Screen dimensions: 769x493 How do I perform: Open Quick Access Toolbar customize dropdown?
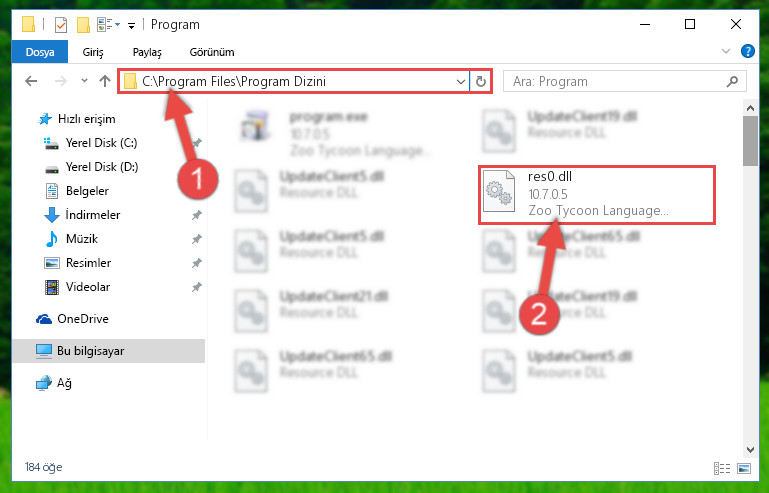pyautogui.click(x=131, y=26)
